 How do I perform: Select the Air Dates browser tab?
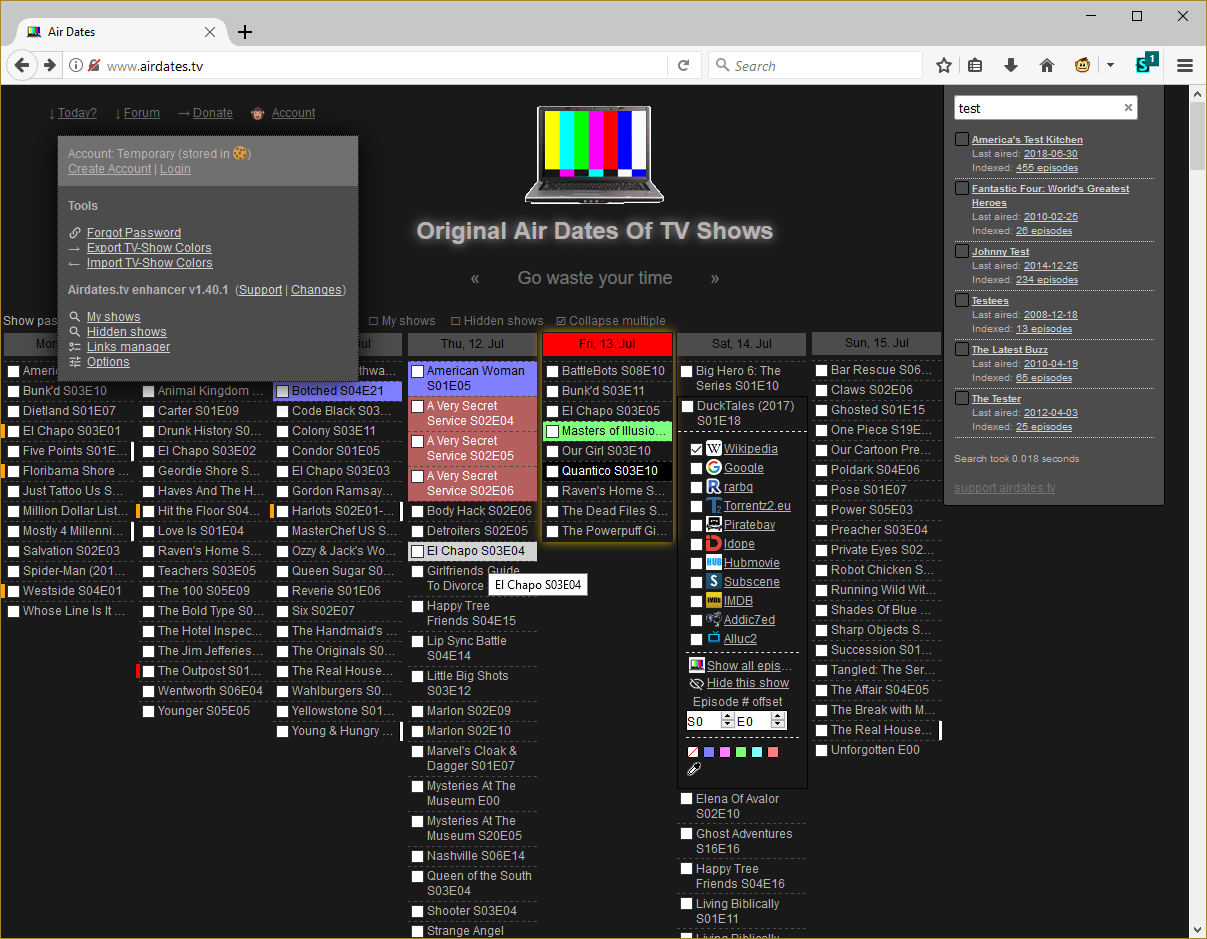[x=122, y=31]
